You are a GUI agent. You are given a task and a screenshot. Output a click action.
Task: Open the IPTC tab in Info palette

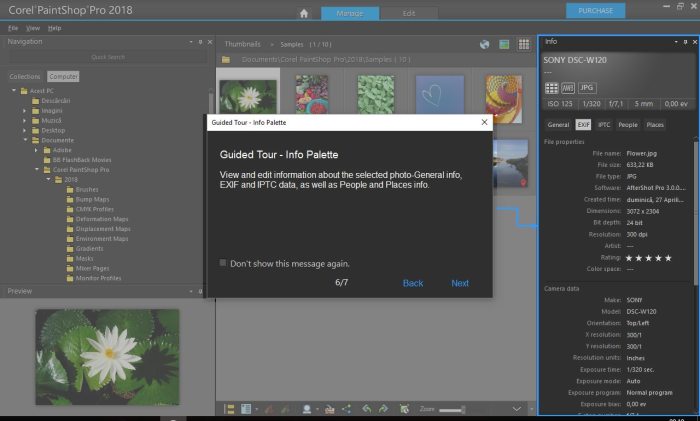[x=604, y=125]
